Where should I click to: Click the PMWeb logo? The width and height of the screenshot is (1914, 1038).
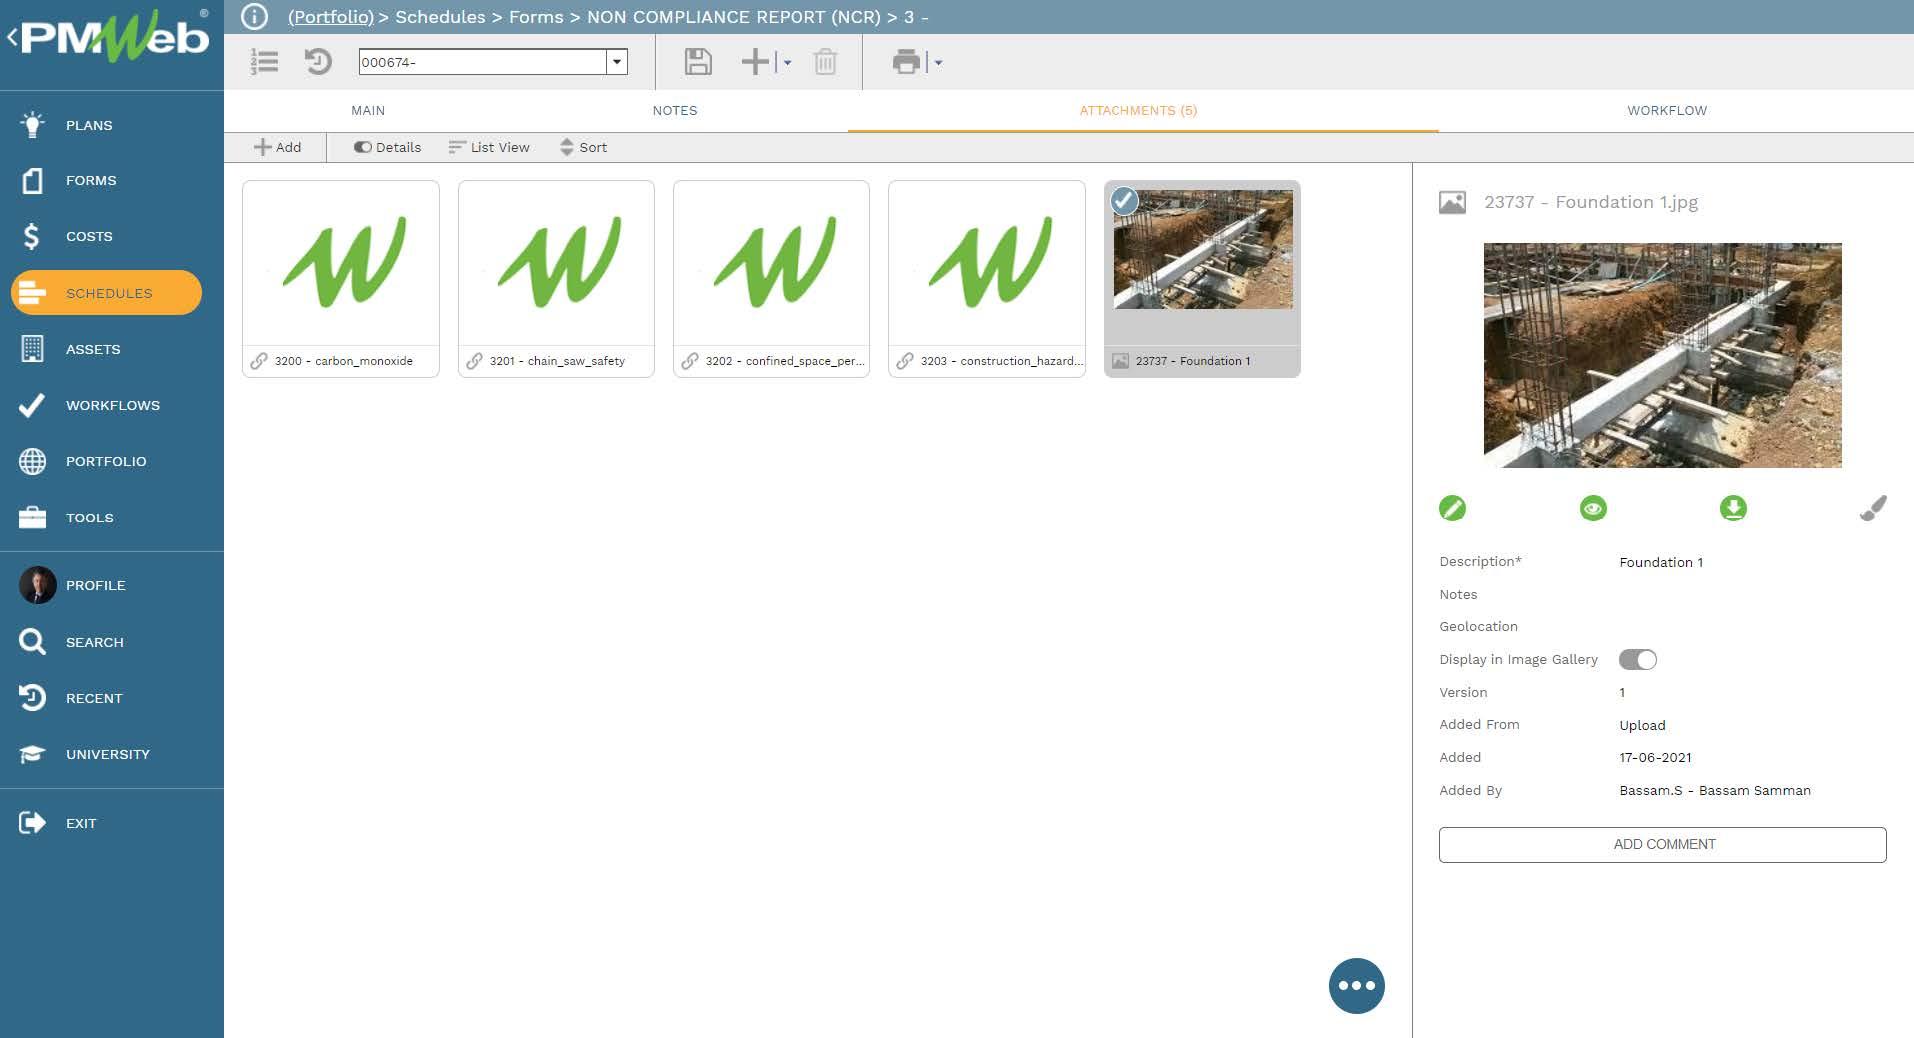pos(113,38)
